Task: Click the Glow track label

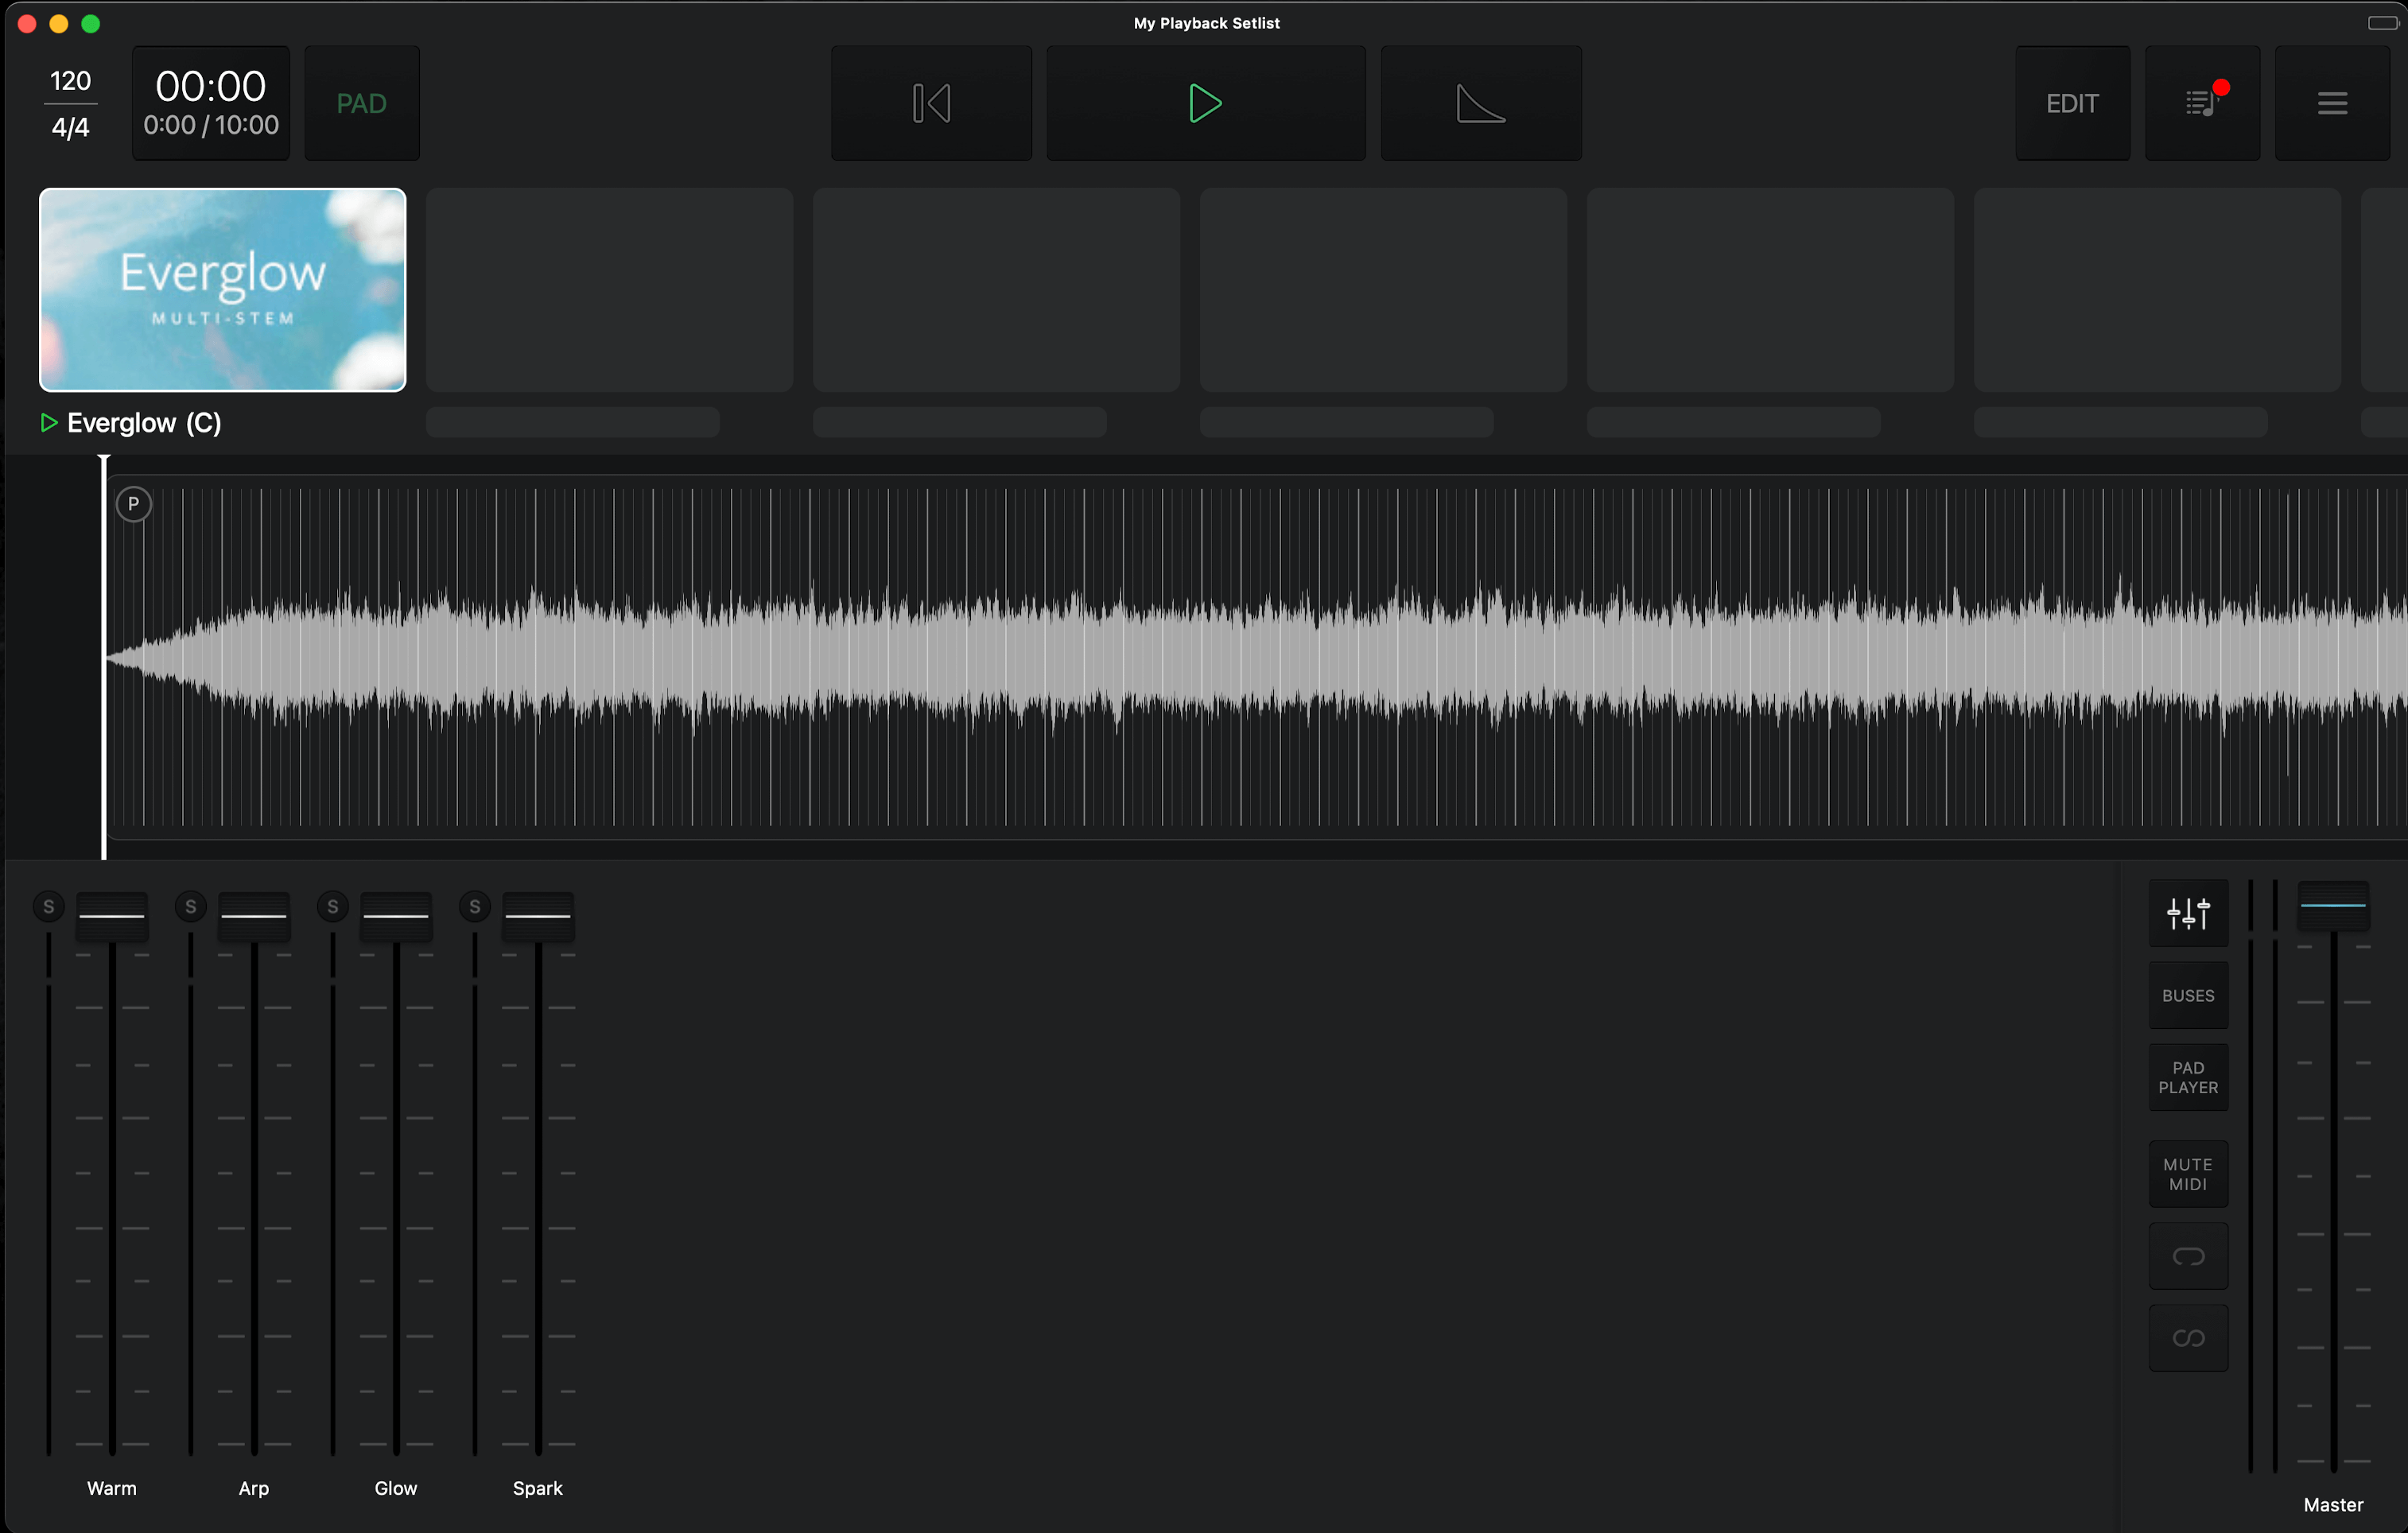Action: click(x=396, y=1488)
